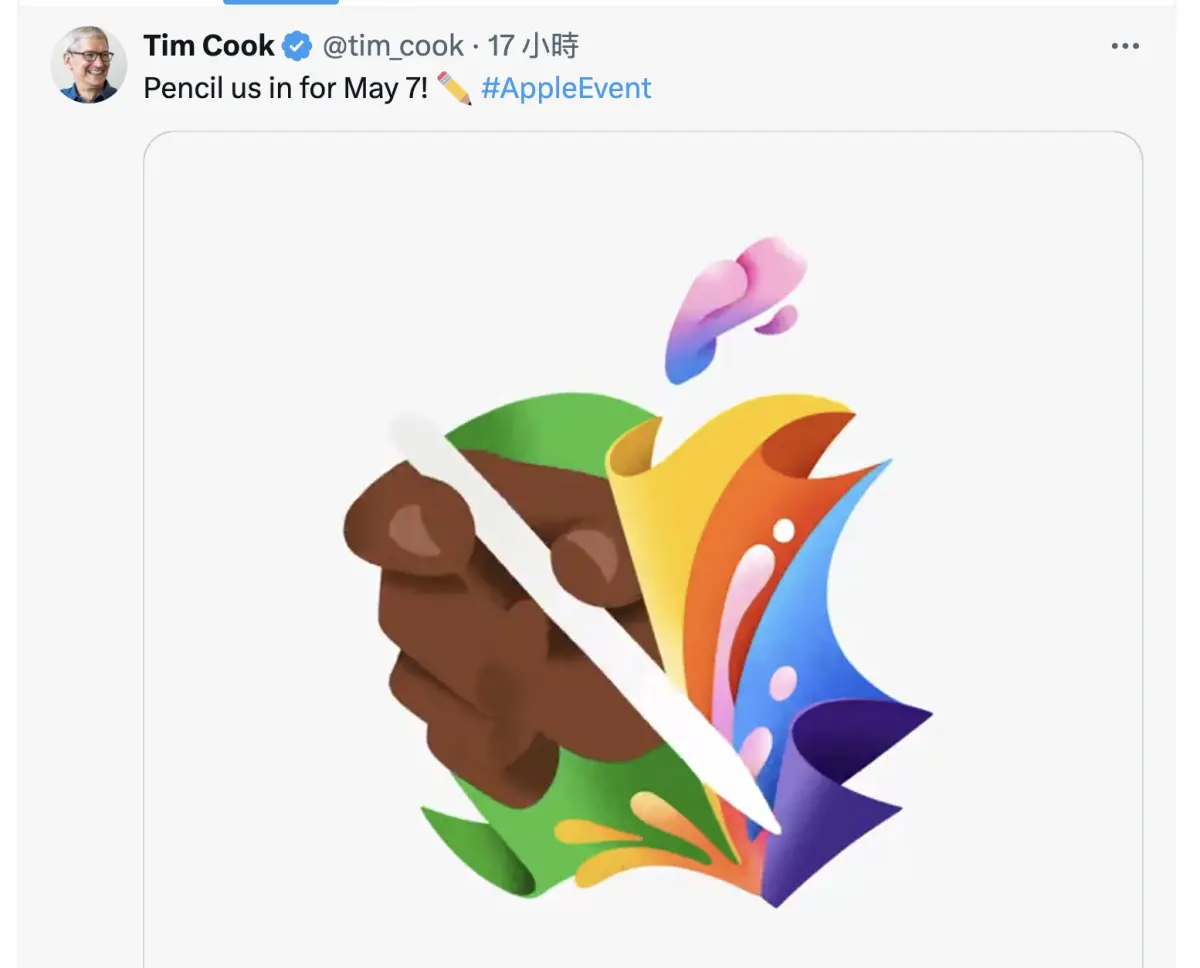This screenshot has height=968, width=1200.
Task: Open the more options ellipsis menu
Action: 1125,46
